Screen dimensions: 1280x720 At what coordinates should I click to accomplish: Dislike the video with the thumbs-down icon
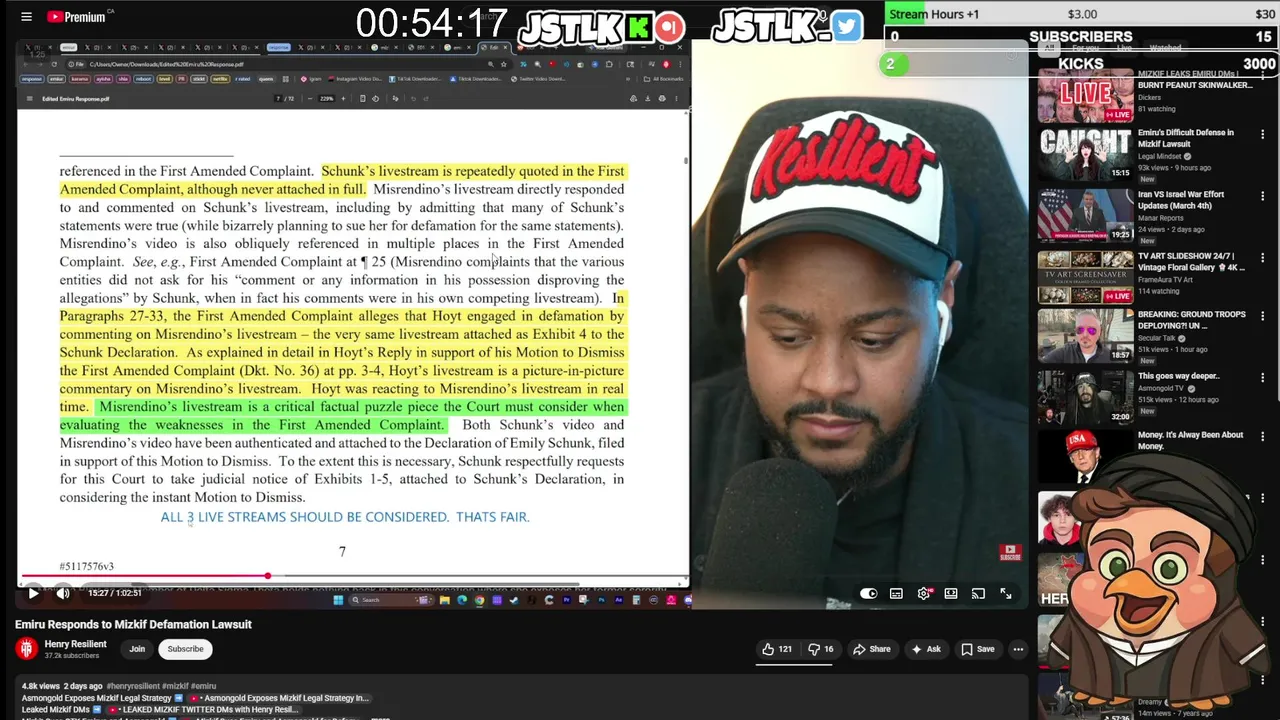click(x=821, y=649)
